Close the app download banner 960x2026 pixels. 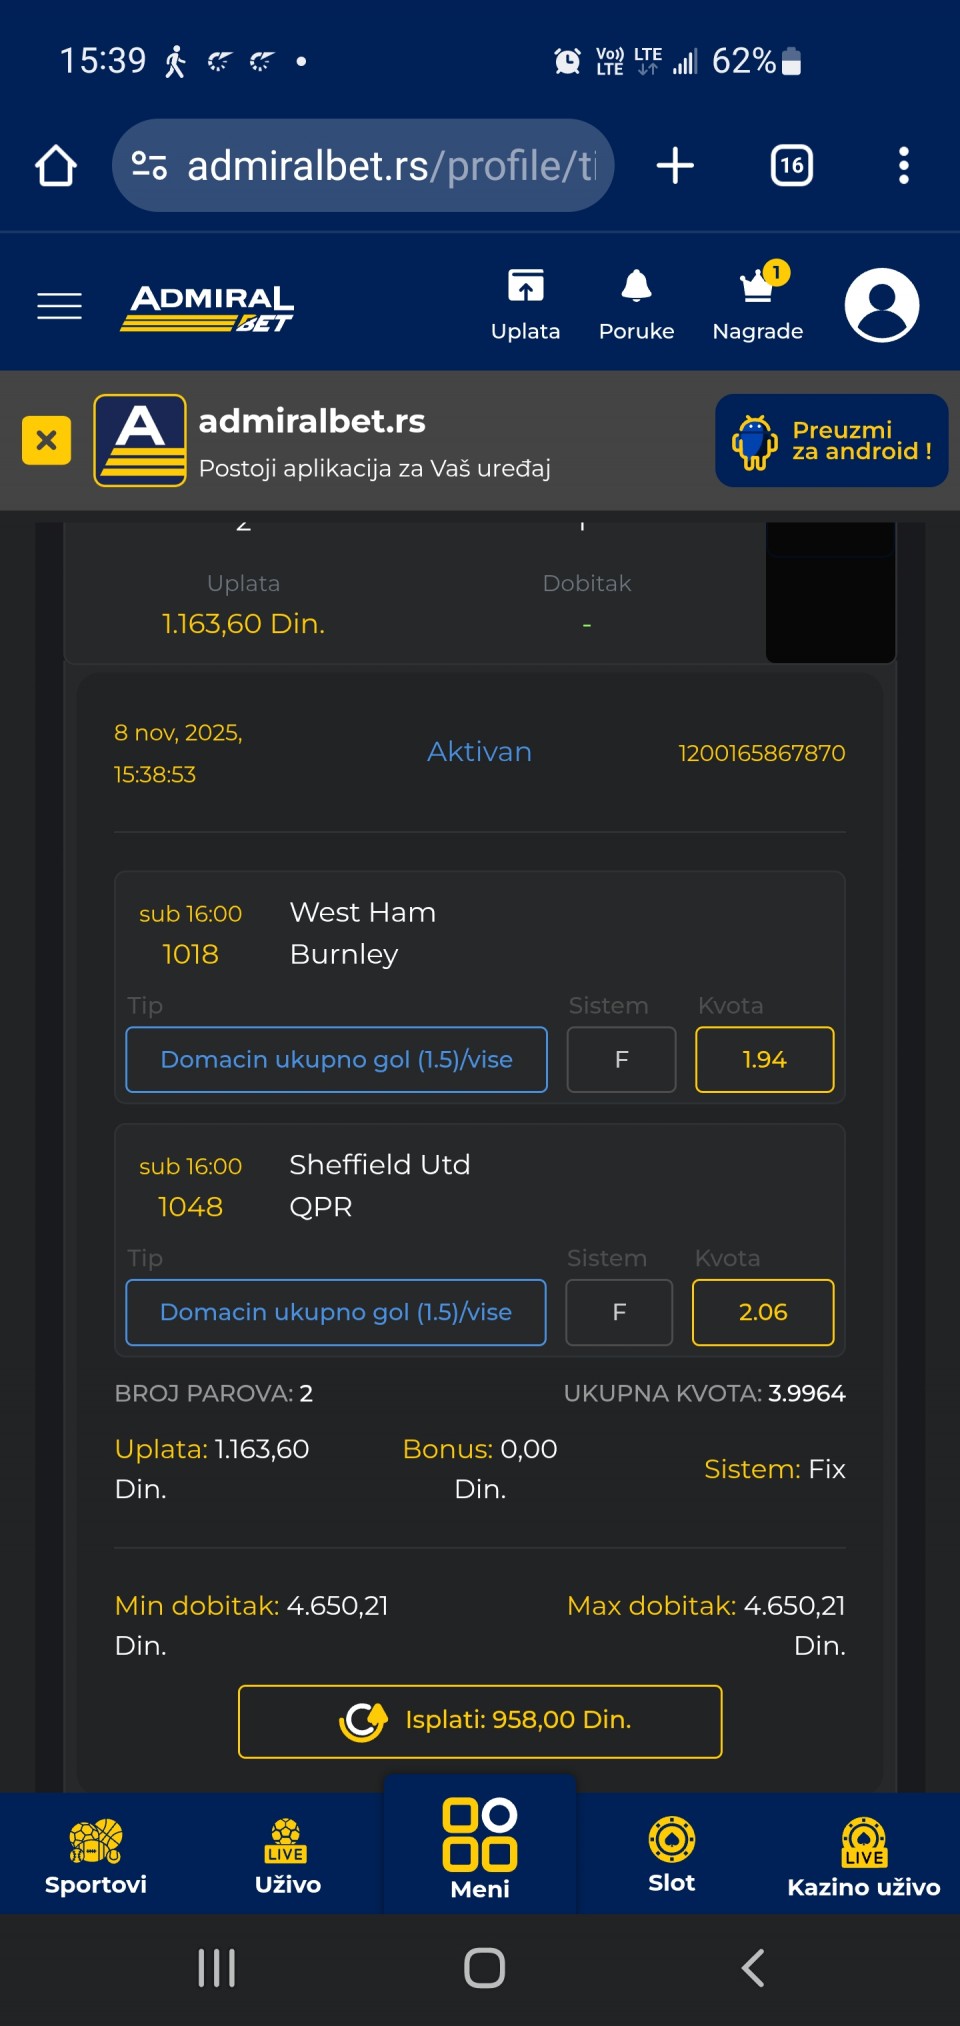coord(46,440)
